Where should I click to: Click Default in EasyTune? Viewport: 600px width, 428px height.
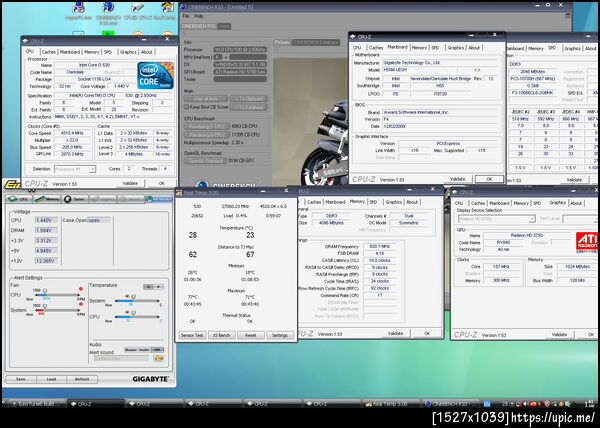point(82,379)
